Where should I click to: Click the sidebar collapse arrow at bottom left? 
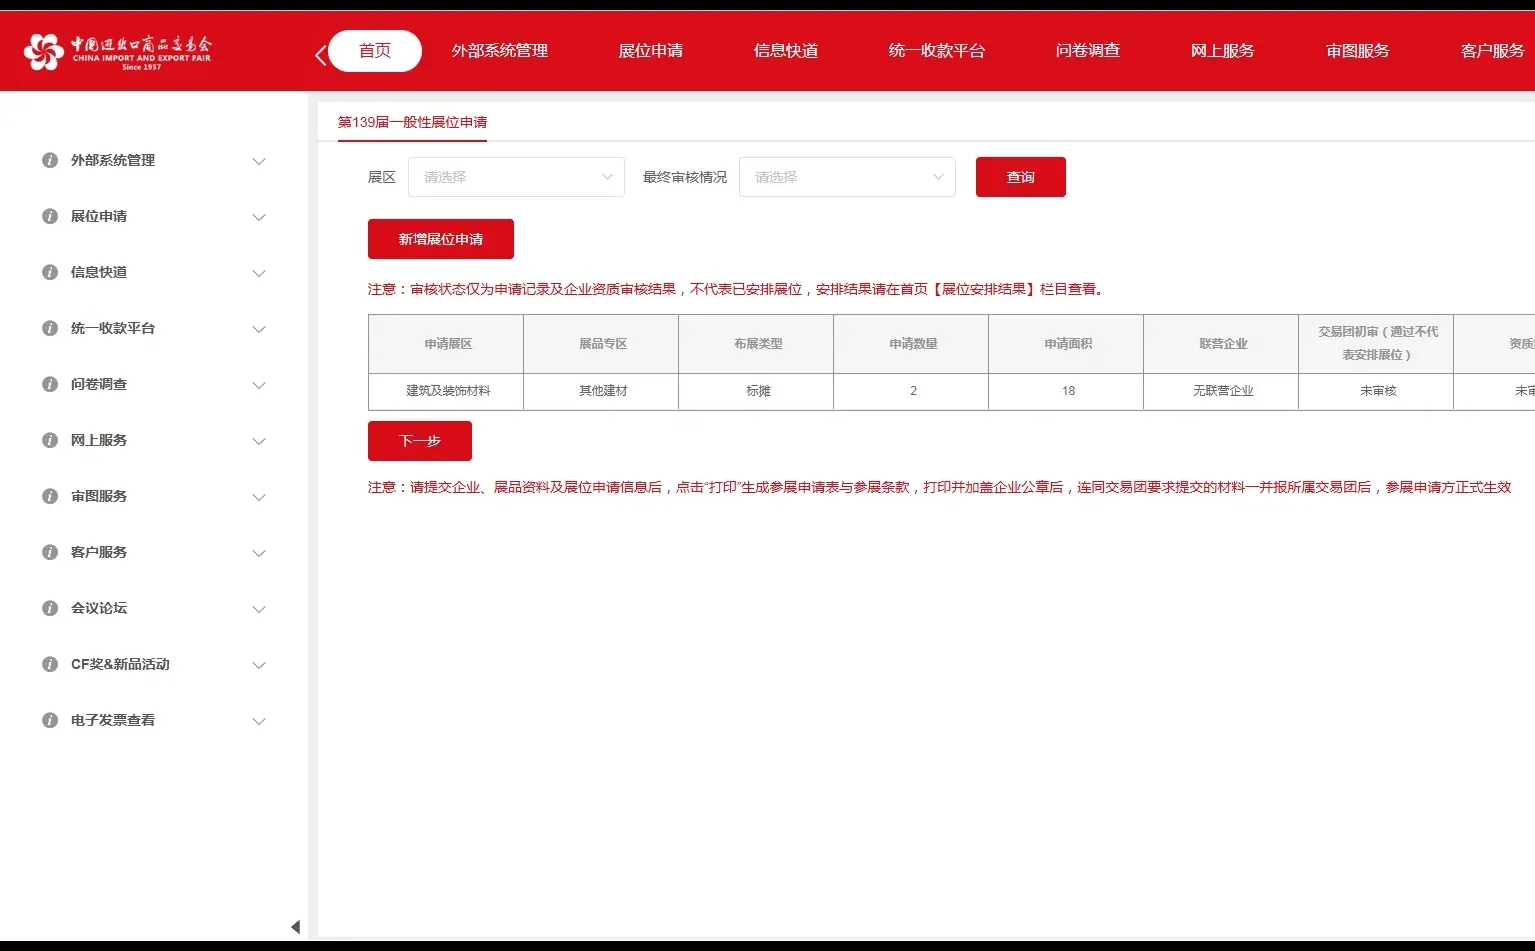(295, 927)
